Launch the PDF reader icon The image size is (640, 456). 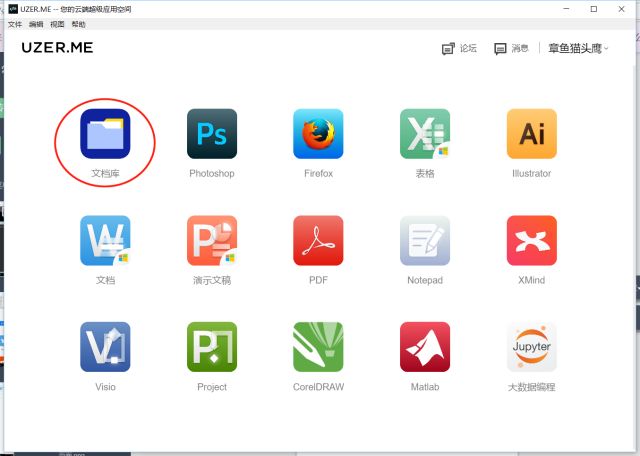point(318,240)
